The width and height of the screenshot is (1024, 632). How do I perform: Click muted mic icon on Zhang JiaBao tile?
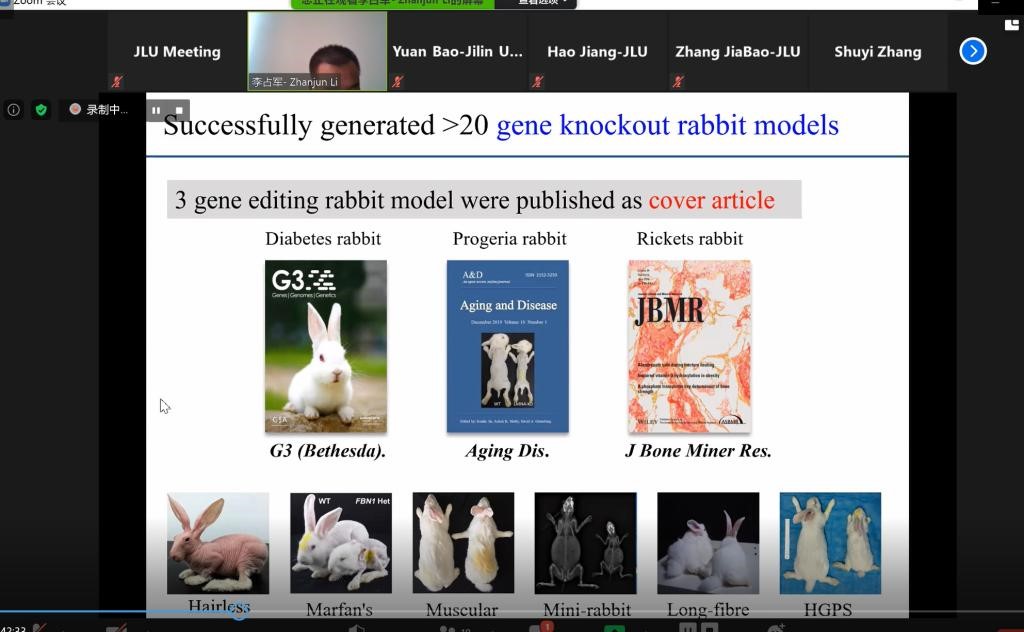tap(678, 82)
